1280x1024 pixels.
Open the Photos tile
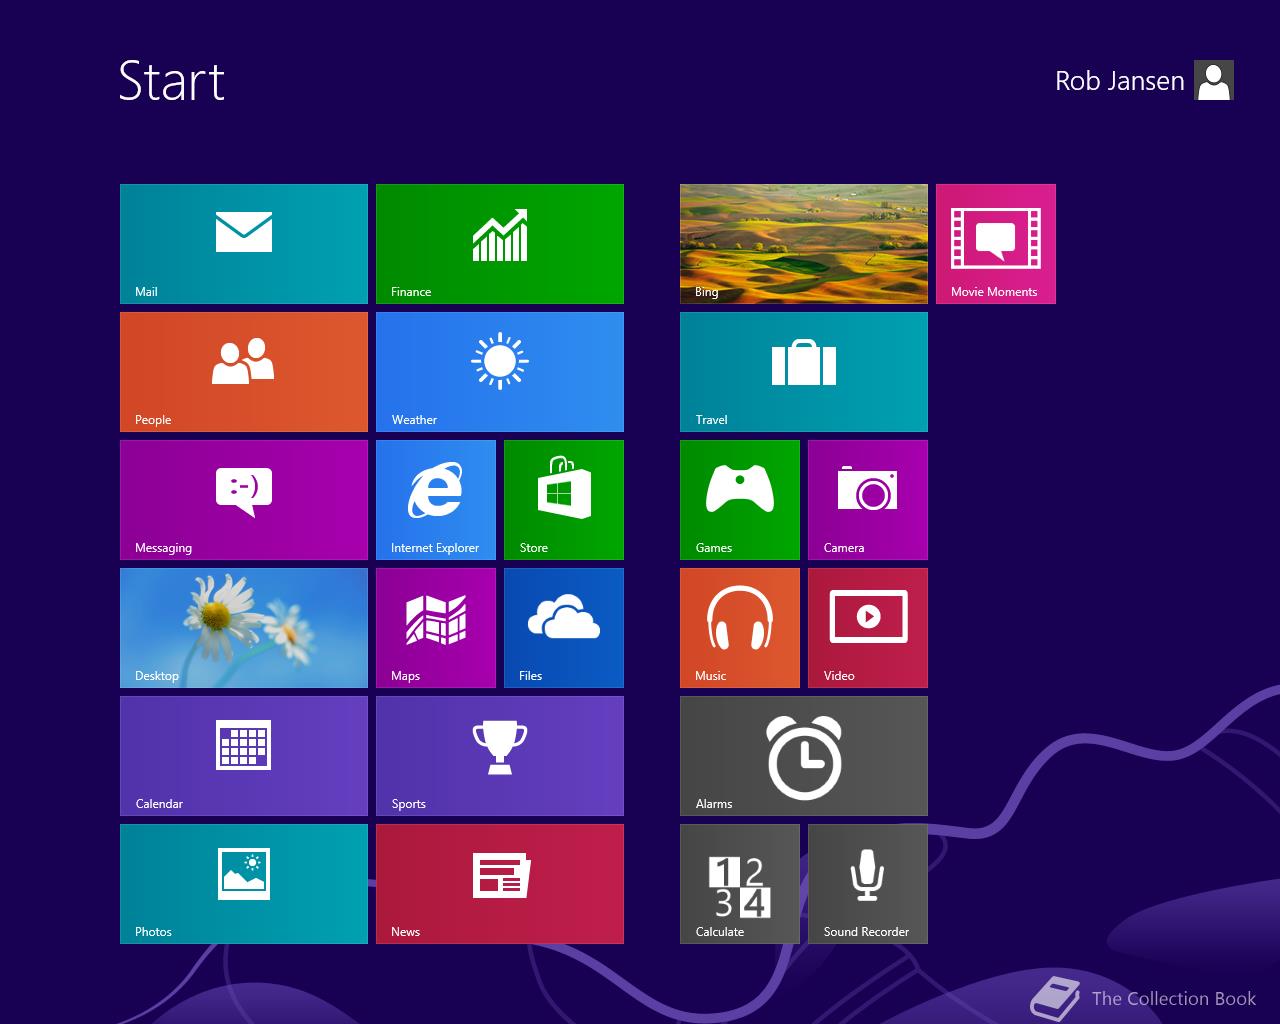(244, 884)
